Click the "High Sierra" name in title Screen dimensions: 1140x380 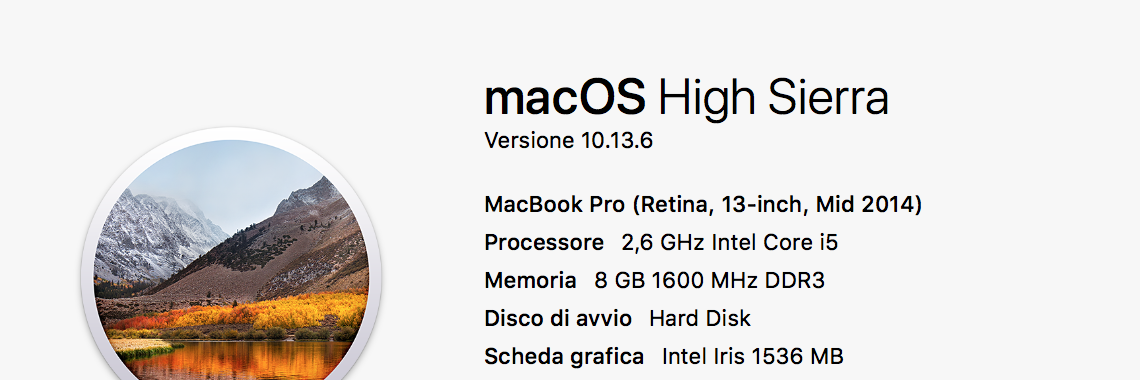(774, 100)
